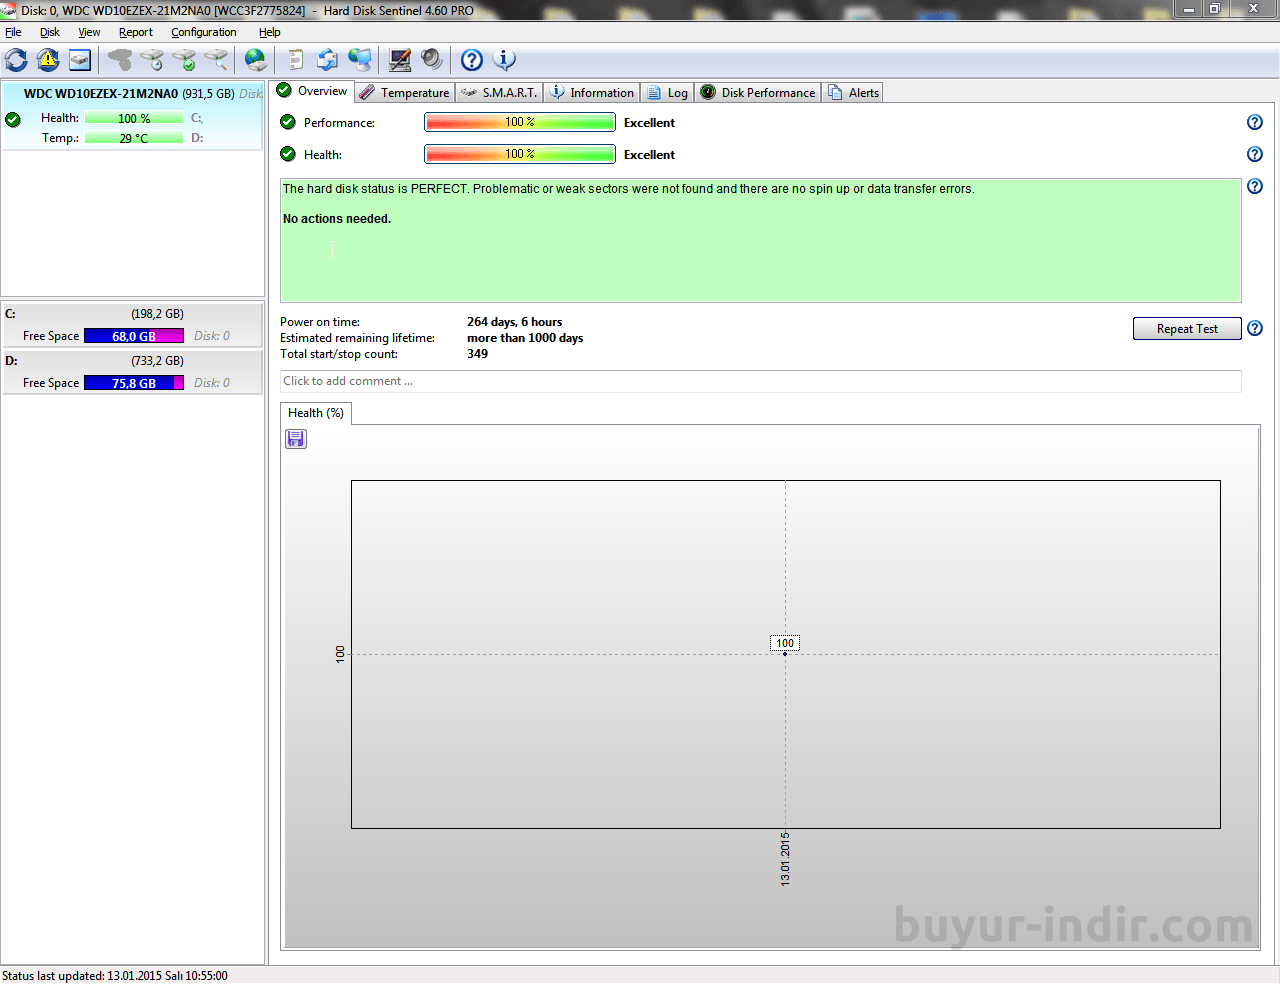Open the Disk menu
This screenshot has width=1280, height=984.
pos(50,32)
